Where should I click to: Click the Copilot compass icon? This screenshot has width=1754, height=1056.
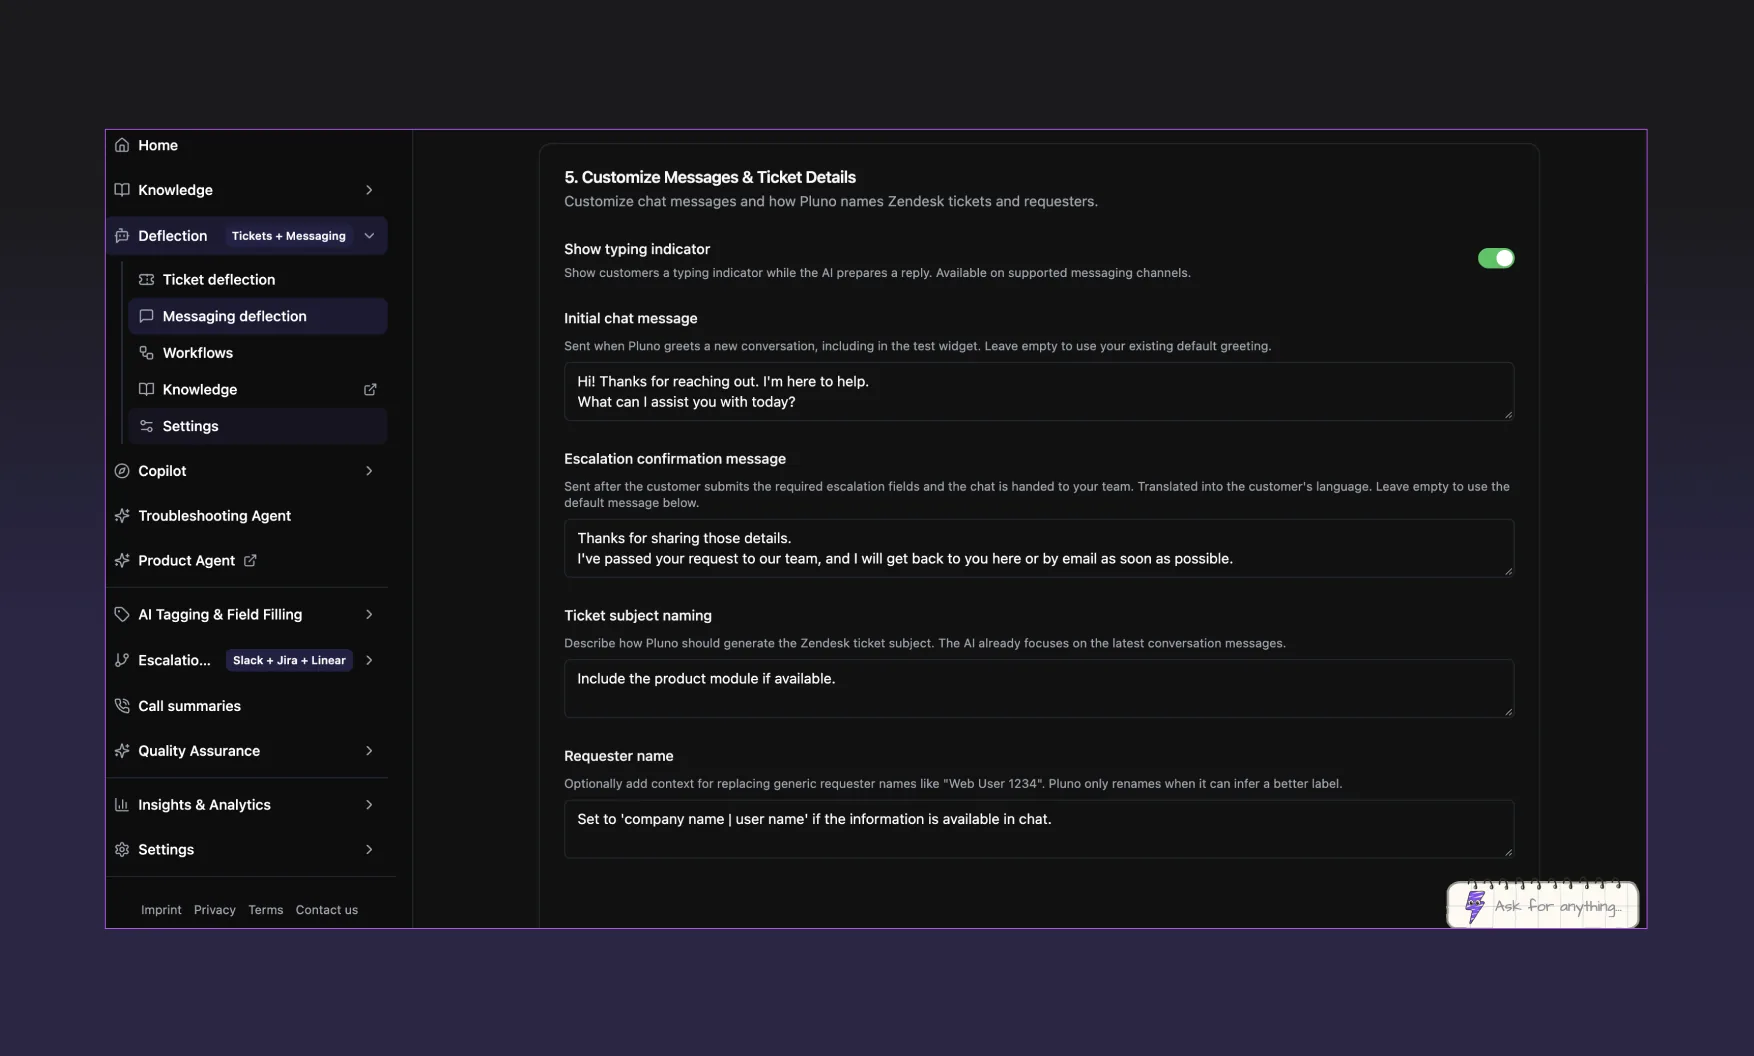(122, 471)
